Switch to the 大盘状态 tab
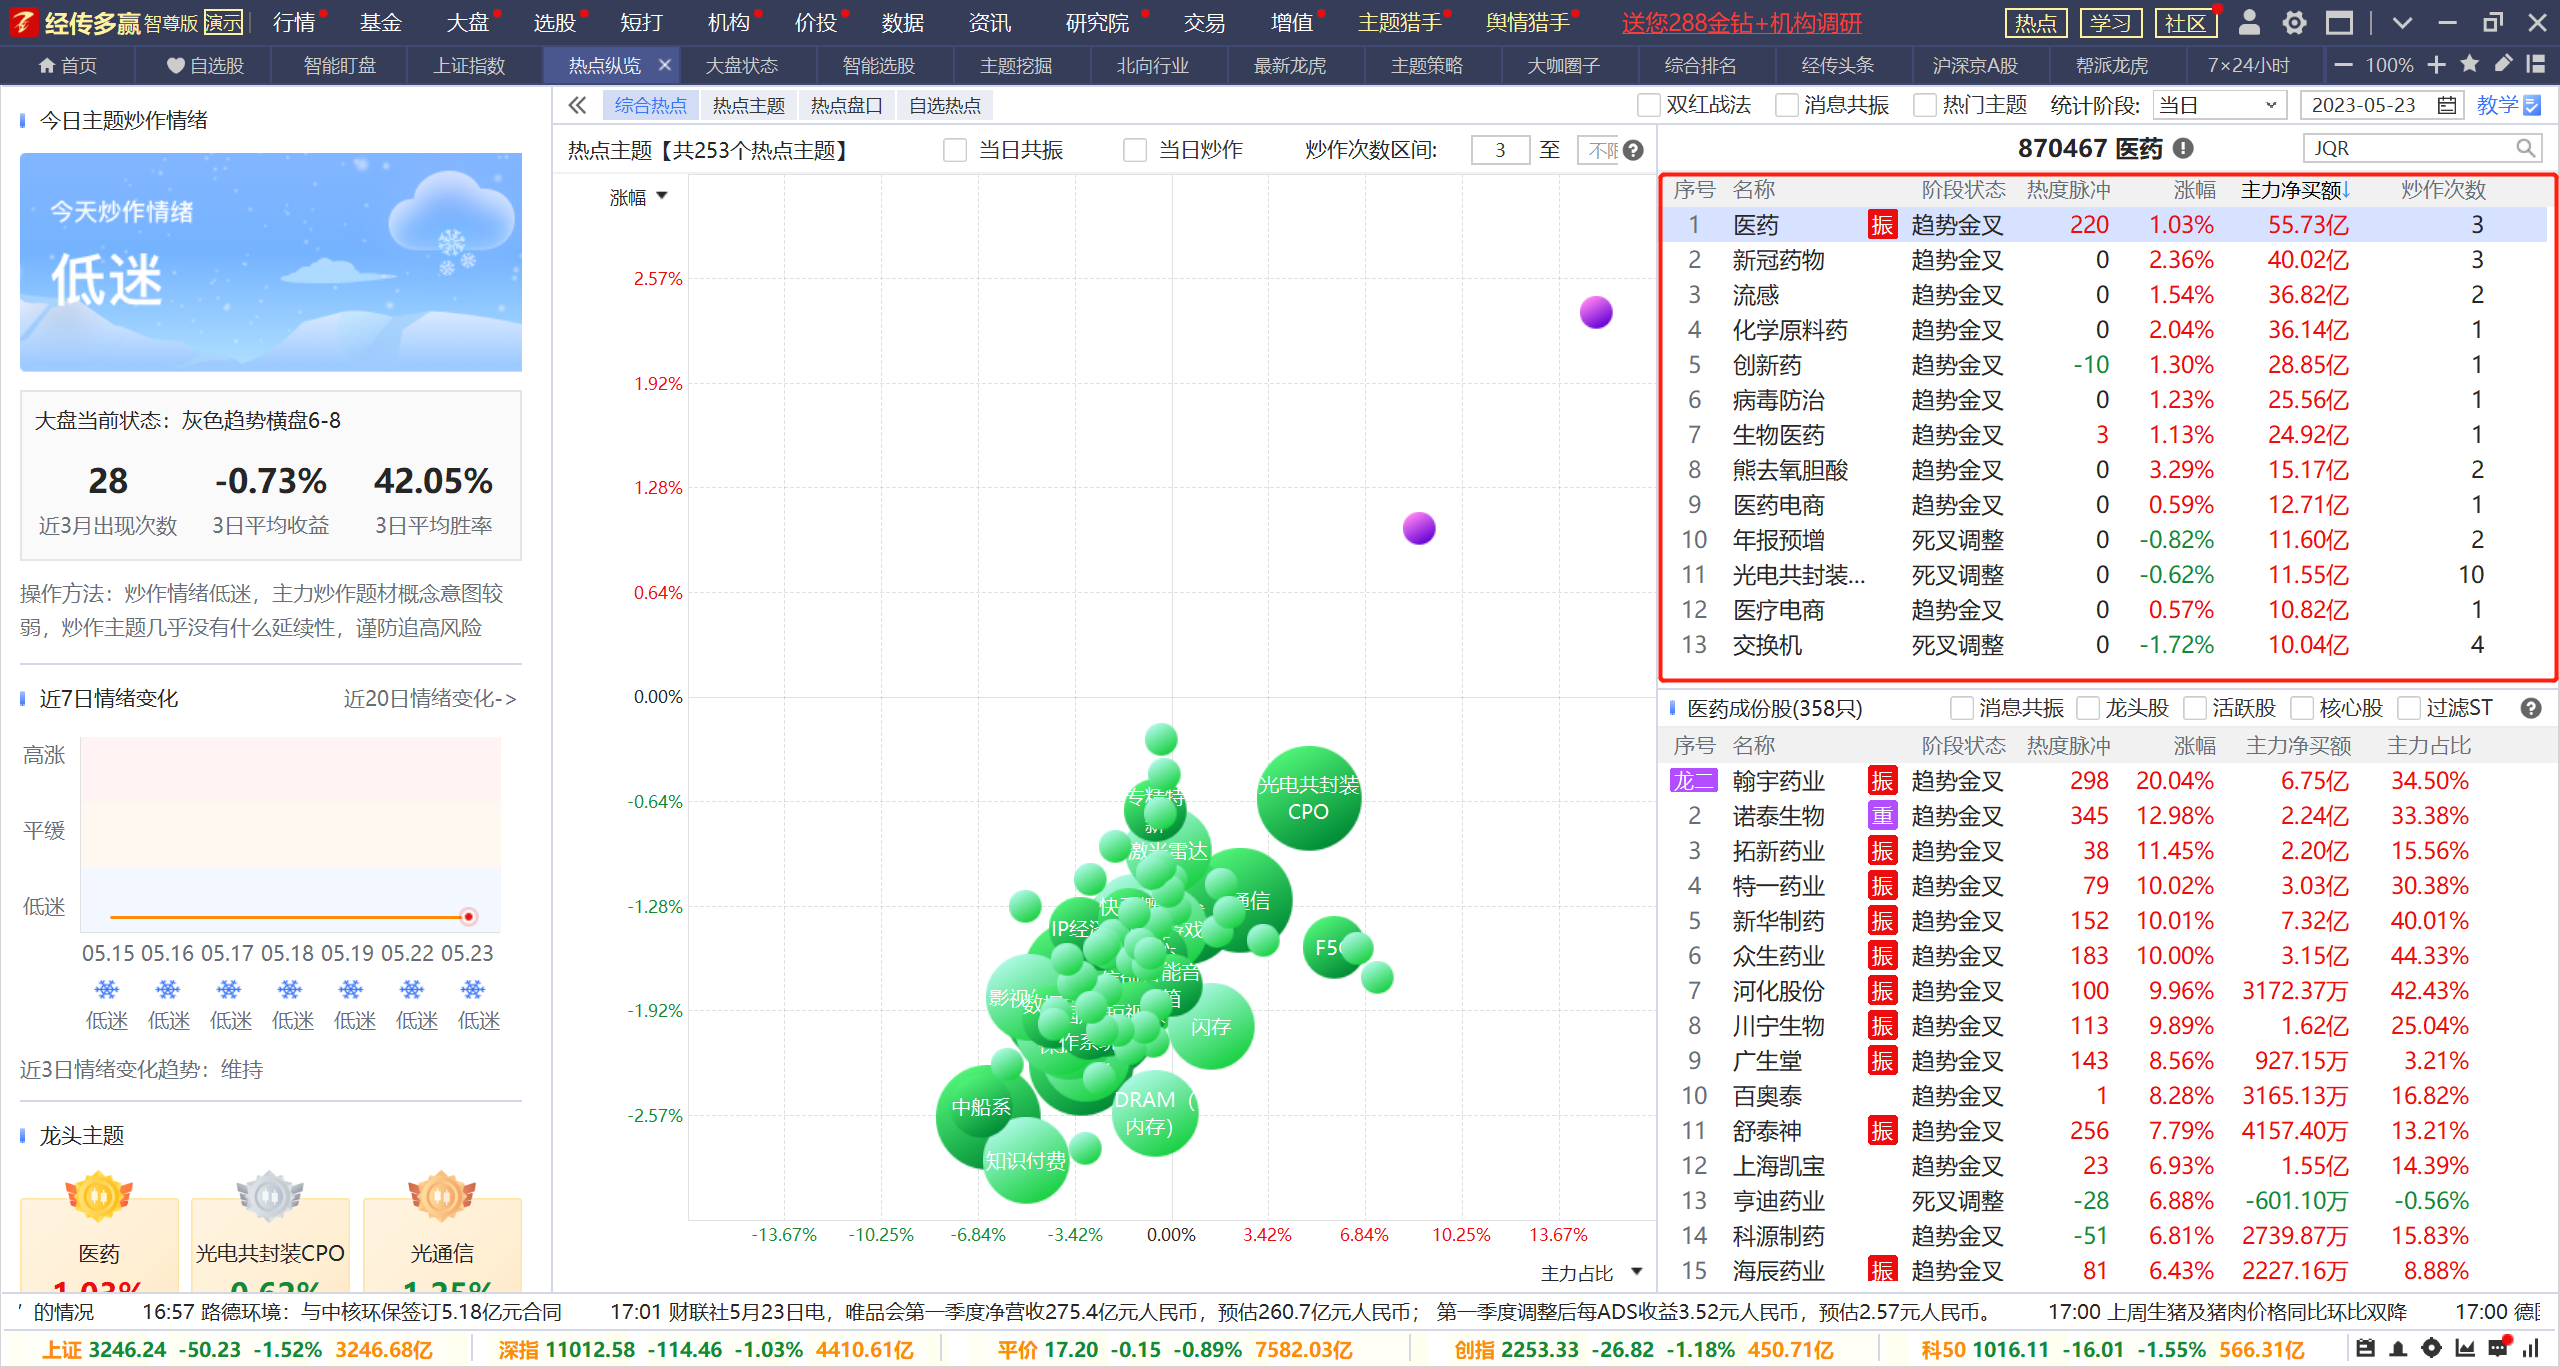This screenshot has width=2560, height=1368. pyautogui.click(x=741, y=65)
